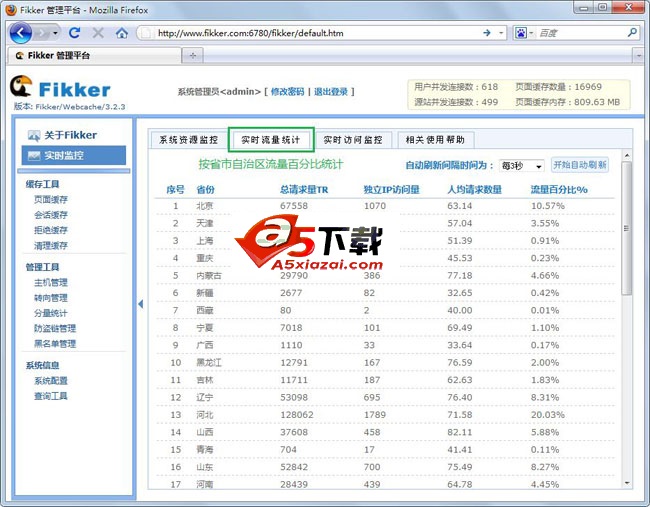Reload the page with refresh icon
Image resolution: width=650 pixels, height=507 pixels.
(75, 33)
